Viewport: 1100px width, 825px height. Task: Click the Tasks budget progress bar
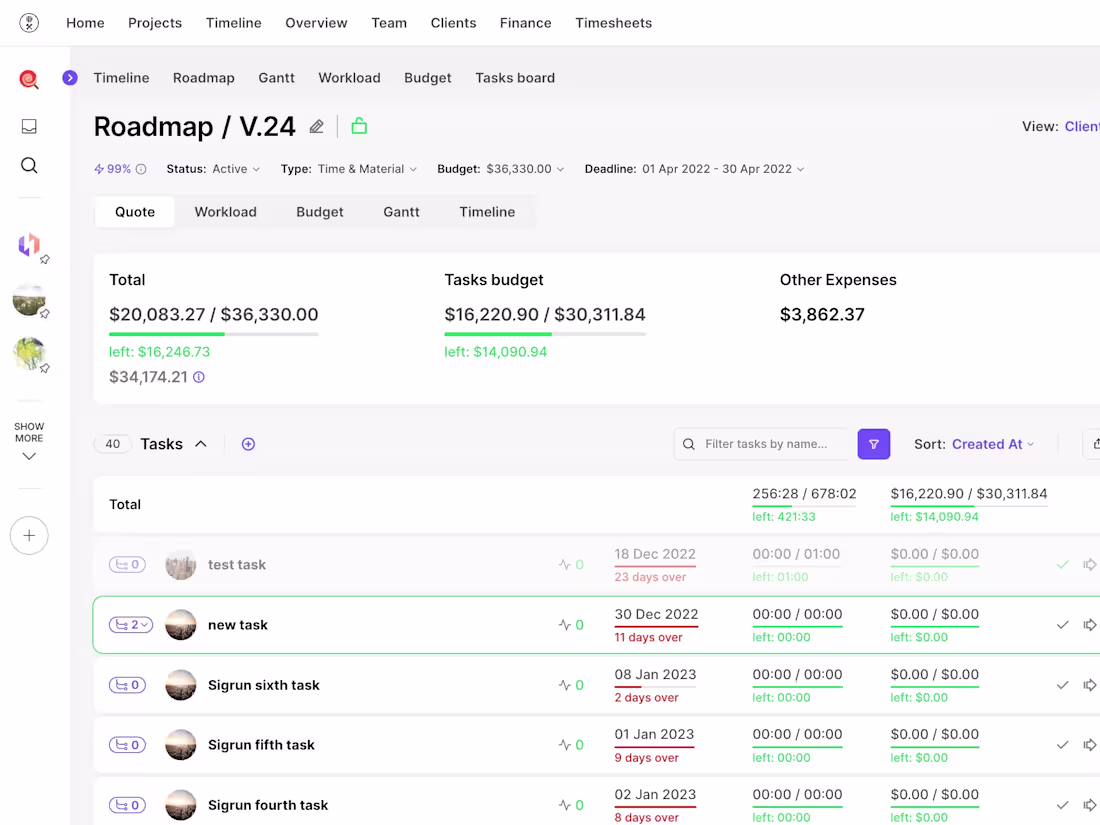coord(545,334)
